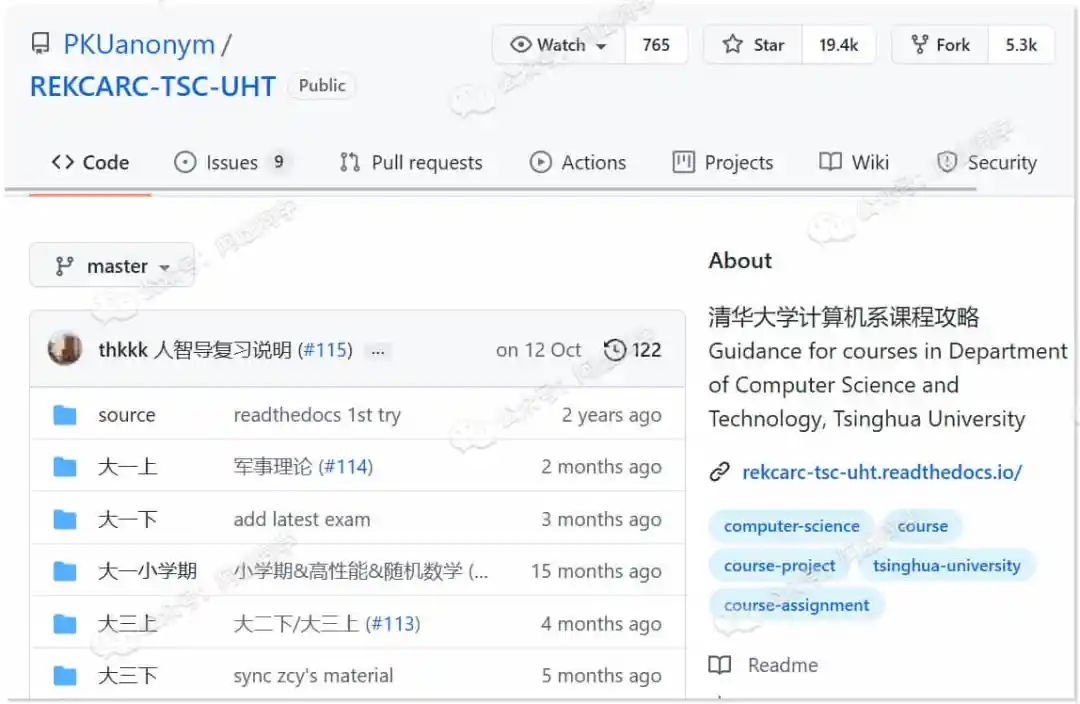The width and height of the screenshot is (1080, 704).
Task: Open the add latest exam commit message
Action: (302, 519)
